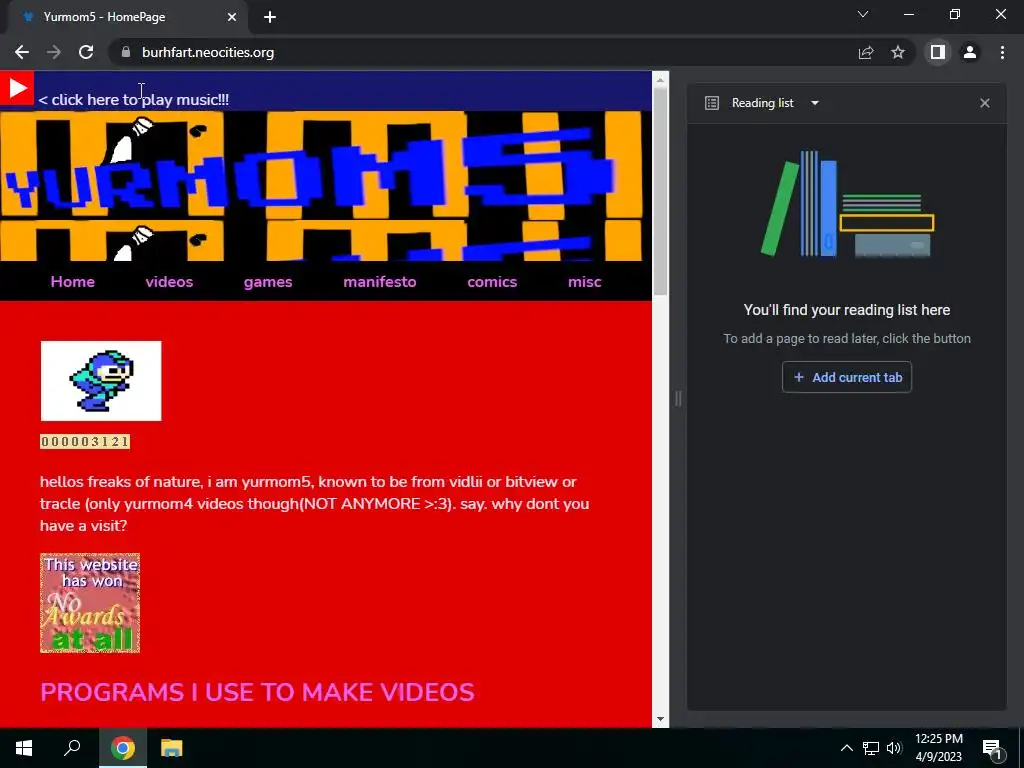Open the Chrome profile icon
The width and height of the screenshot is (1024, 768).
(970, 52)
